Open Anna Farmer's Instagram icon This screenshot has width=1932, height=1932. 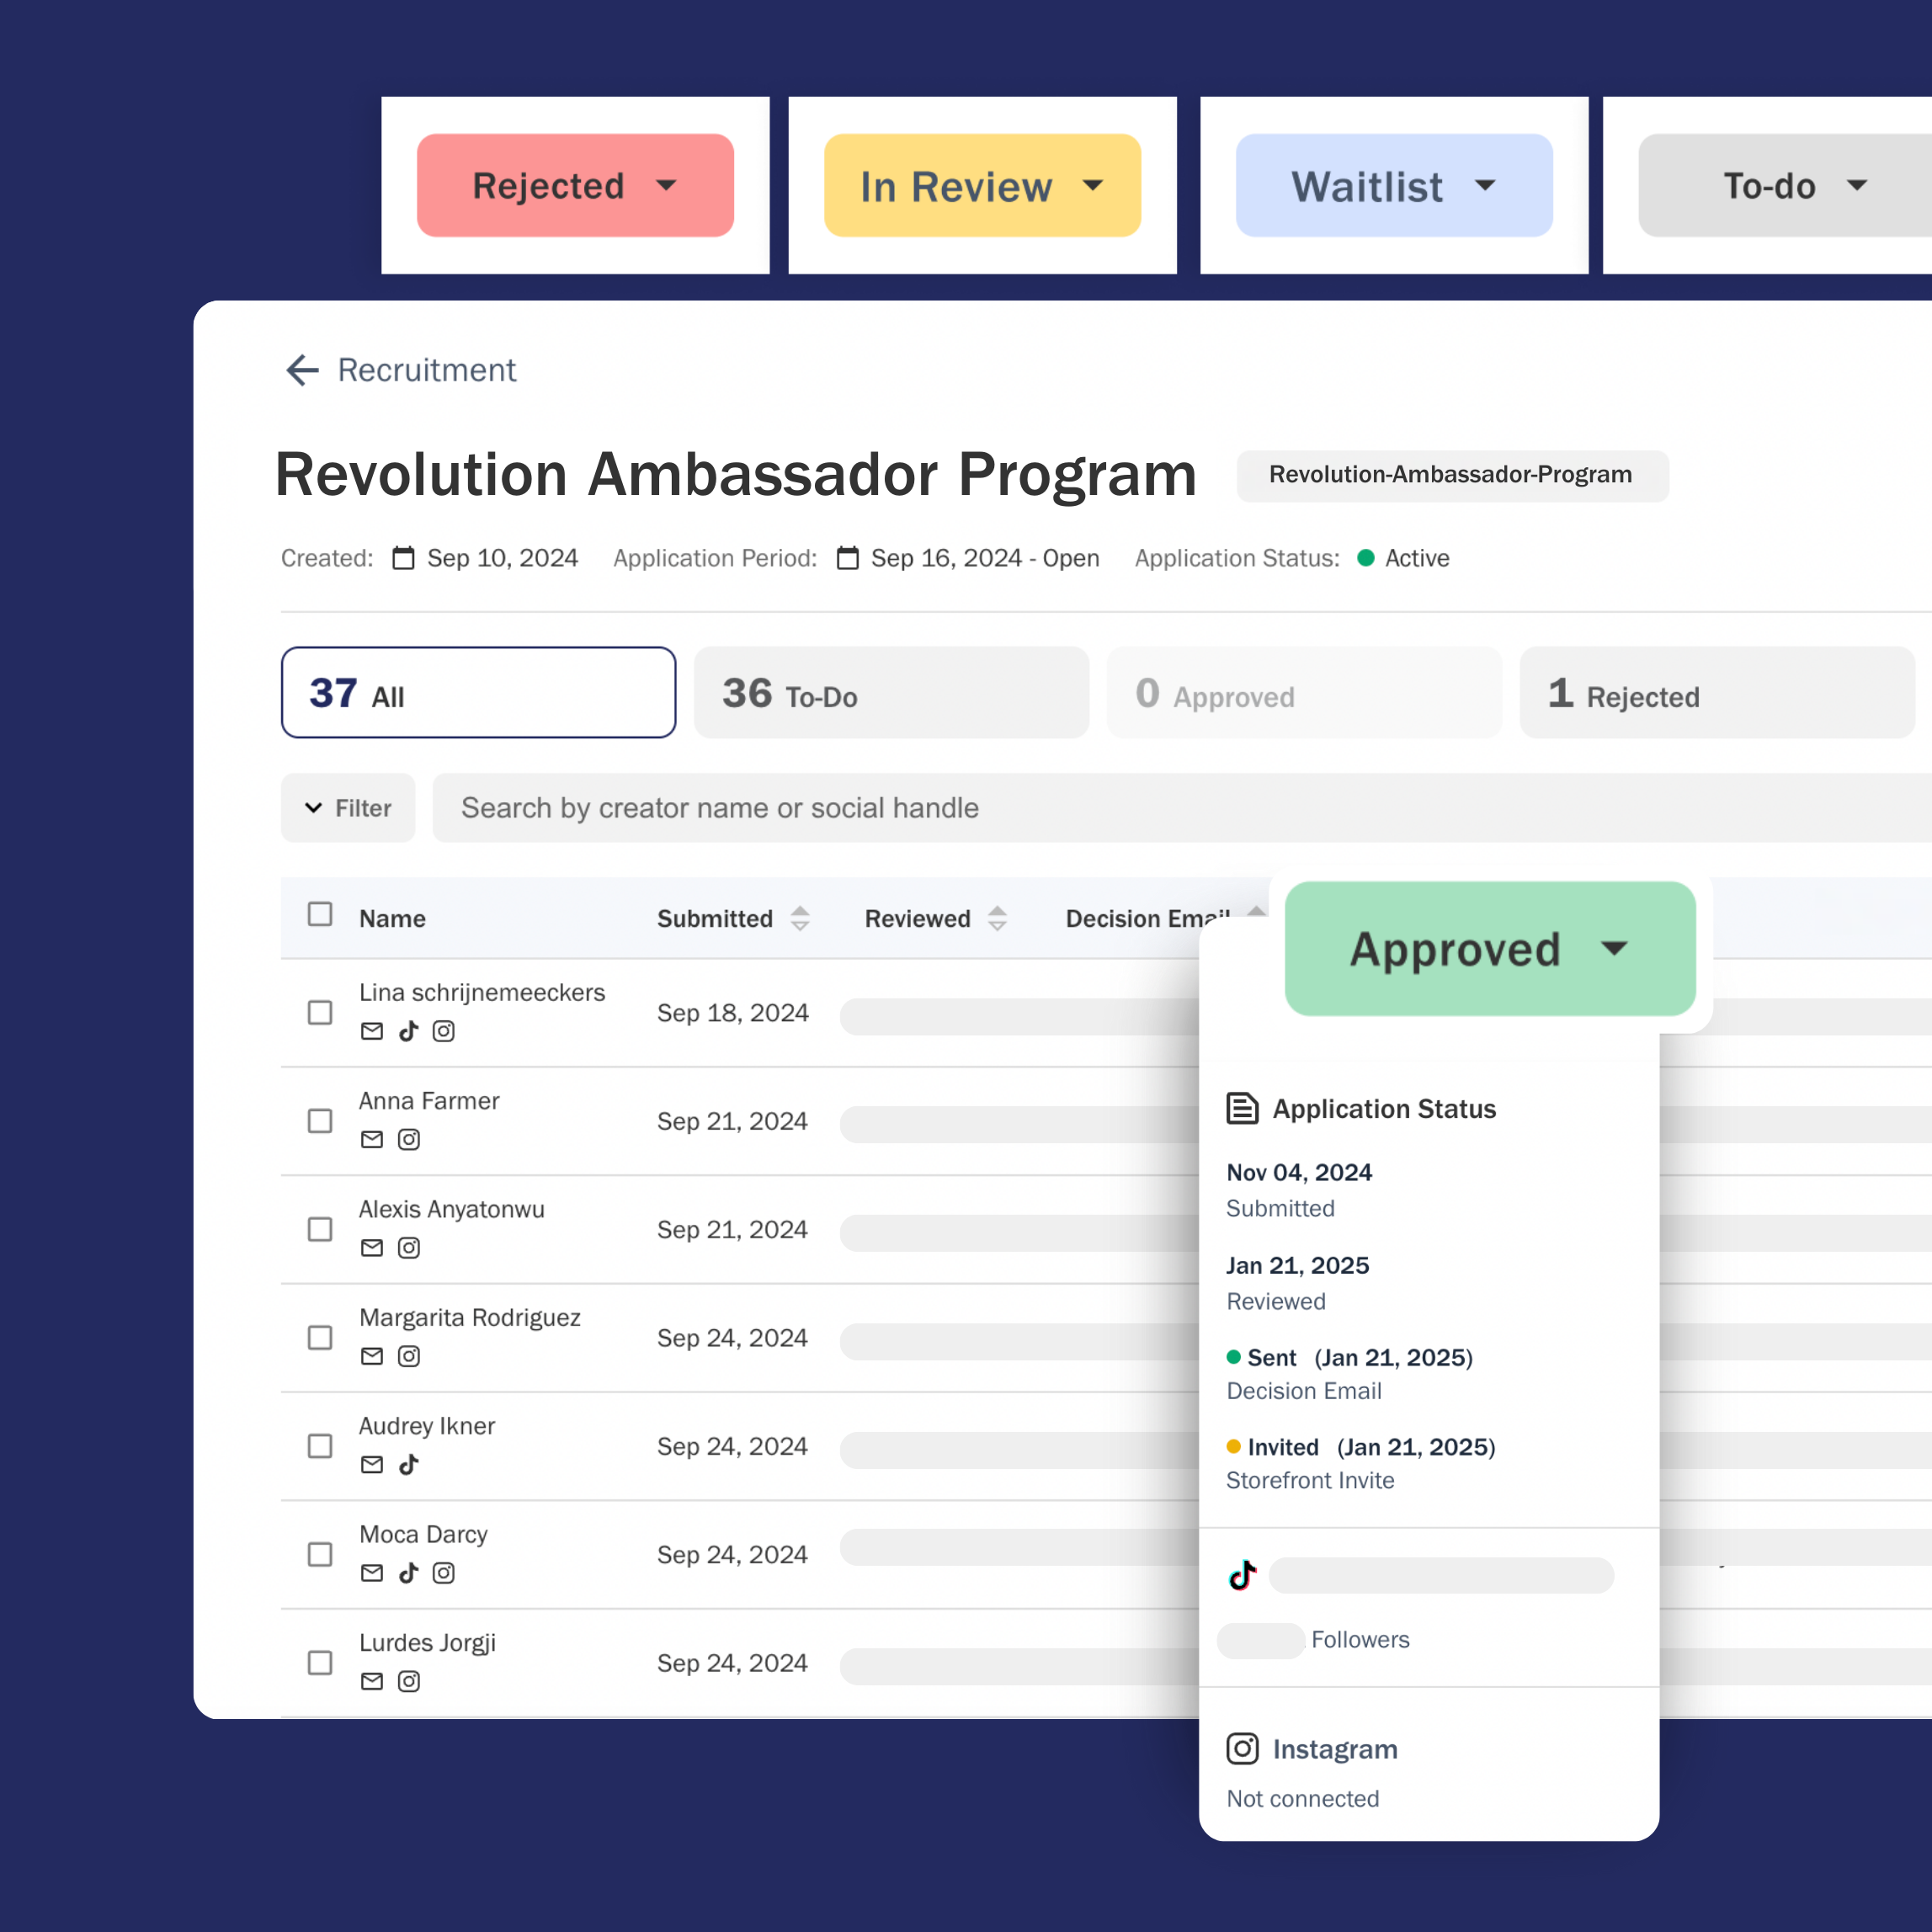(x=409, y=1139)
